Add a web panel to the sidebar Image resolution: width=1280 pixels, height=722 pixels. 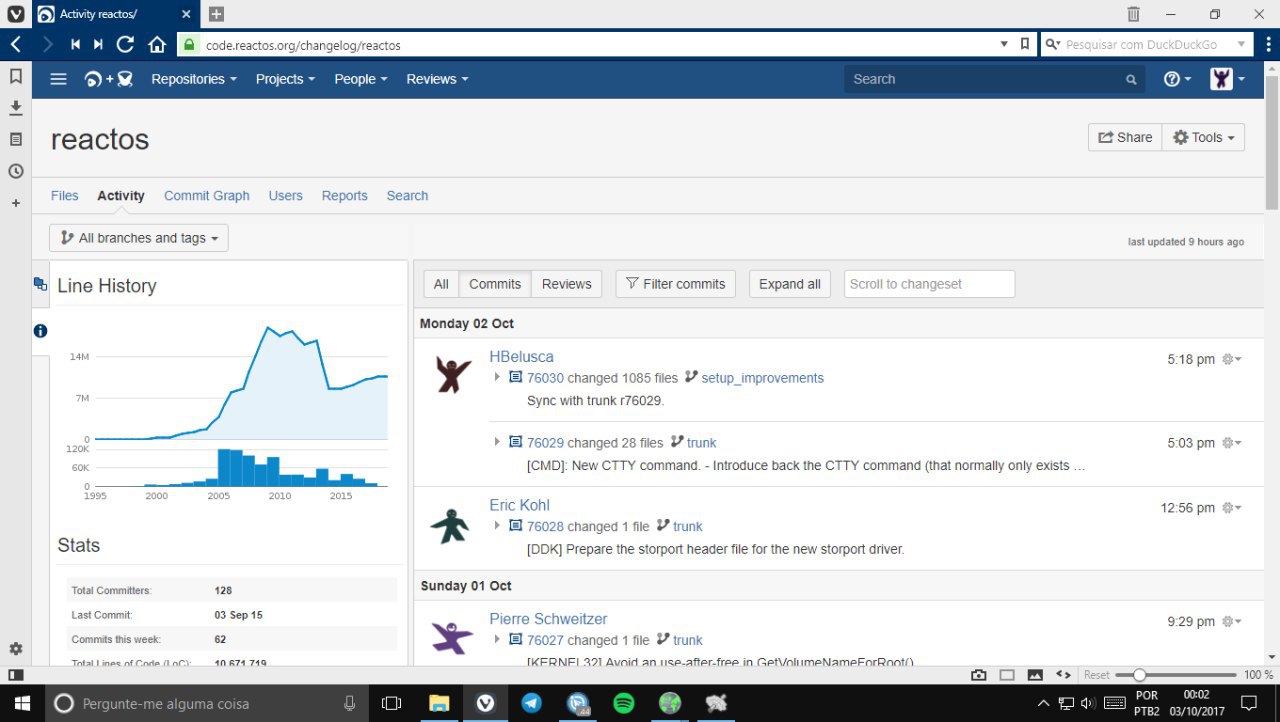coord(16,203)
